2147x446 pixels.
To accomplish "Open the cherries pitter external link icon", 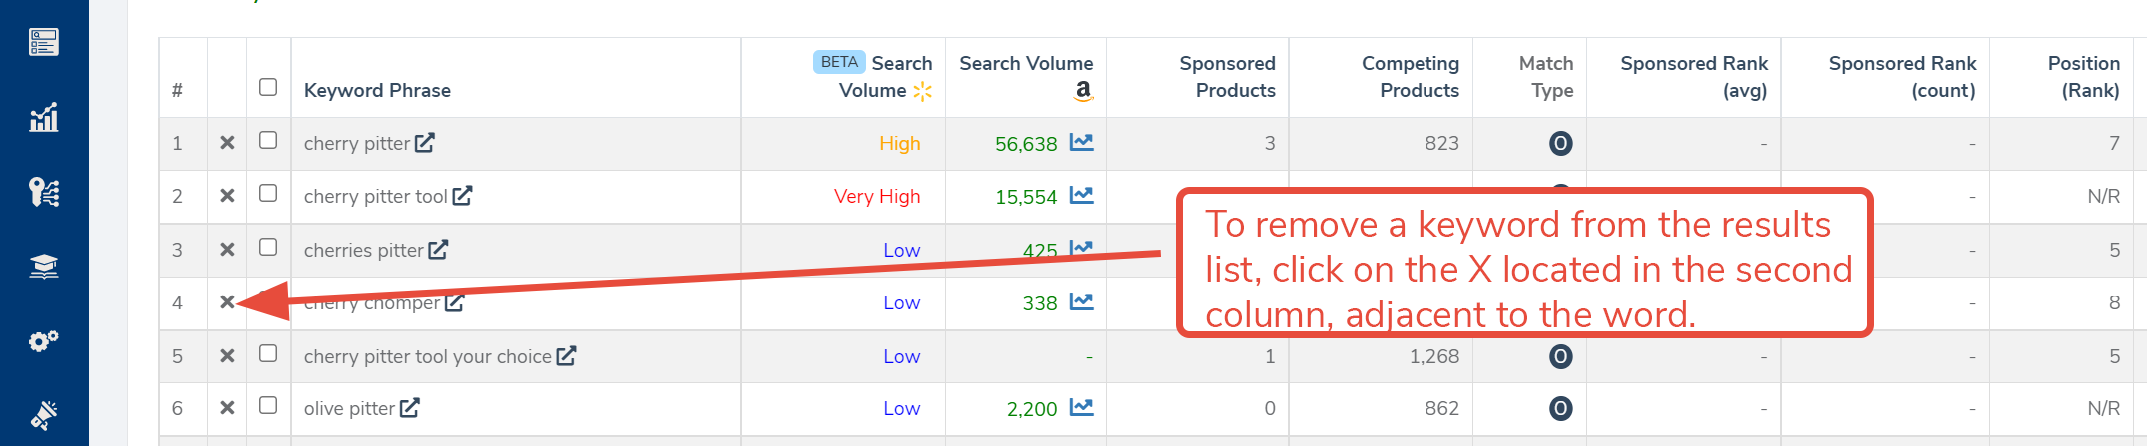I will (438, 250).
